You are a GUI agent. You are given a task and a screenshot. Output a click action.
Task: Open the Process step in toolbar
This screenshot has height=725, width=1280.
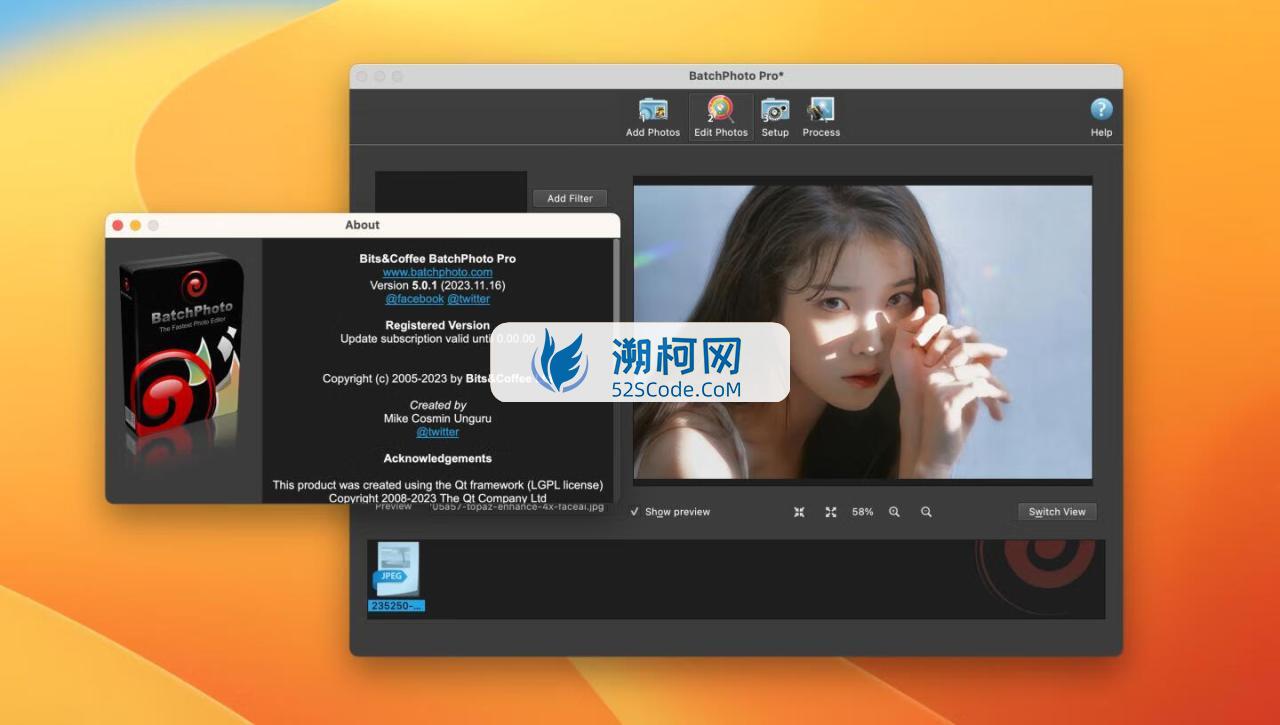click(821, 117)
